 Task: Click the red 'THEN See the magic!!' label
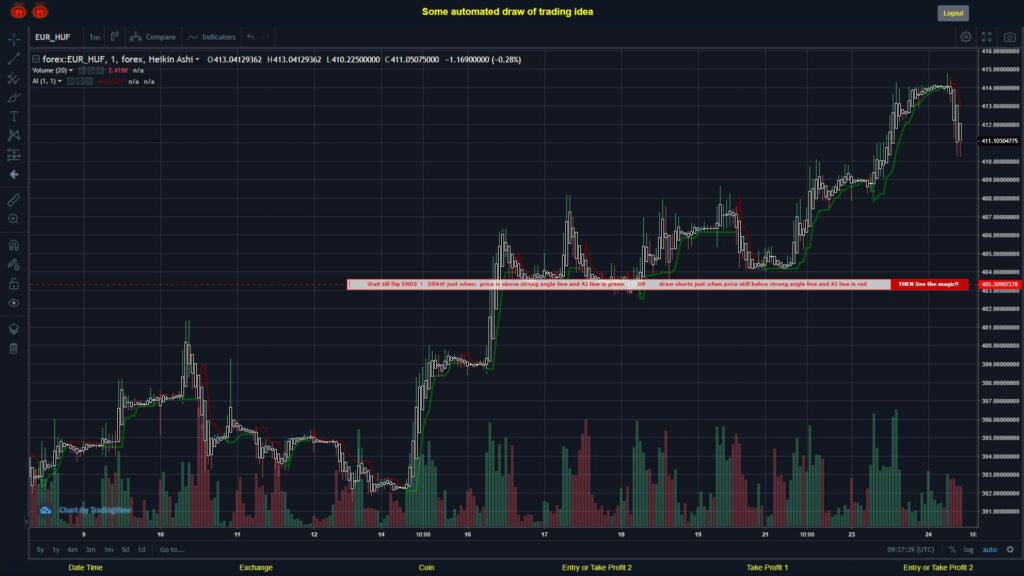(929, 285)
